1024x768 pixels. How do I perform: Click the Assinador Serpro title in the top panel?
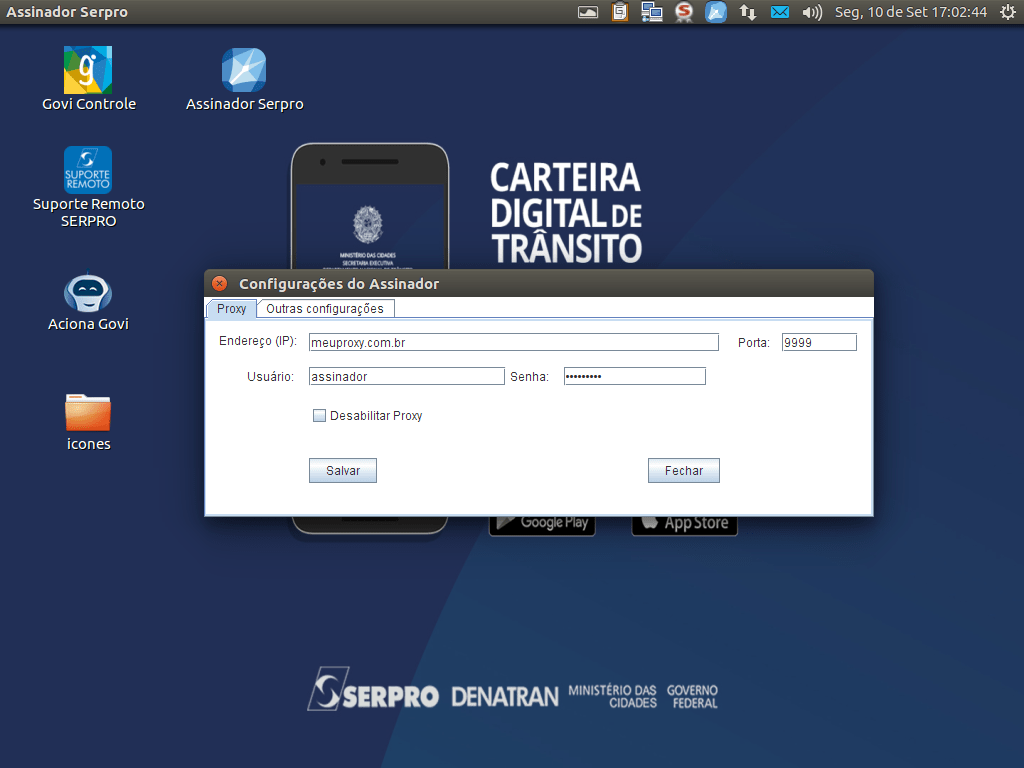67,12
